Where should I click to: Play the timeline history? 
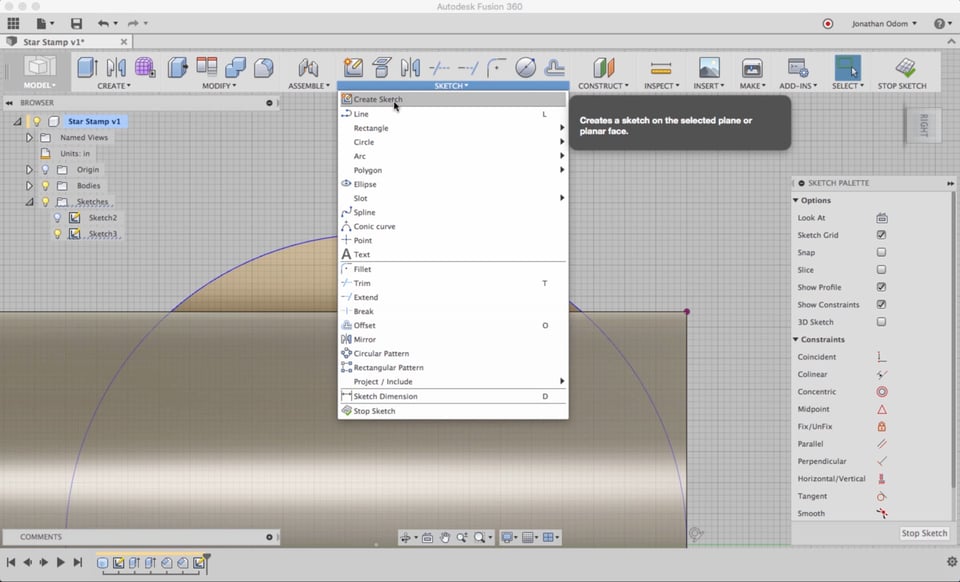[60, 562]
